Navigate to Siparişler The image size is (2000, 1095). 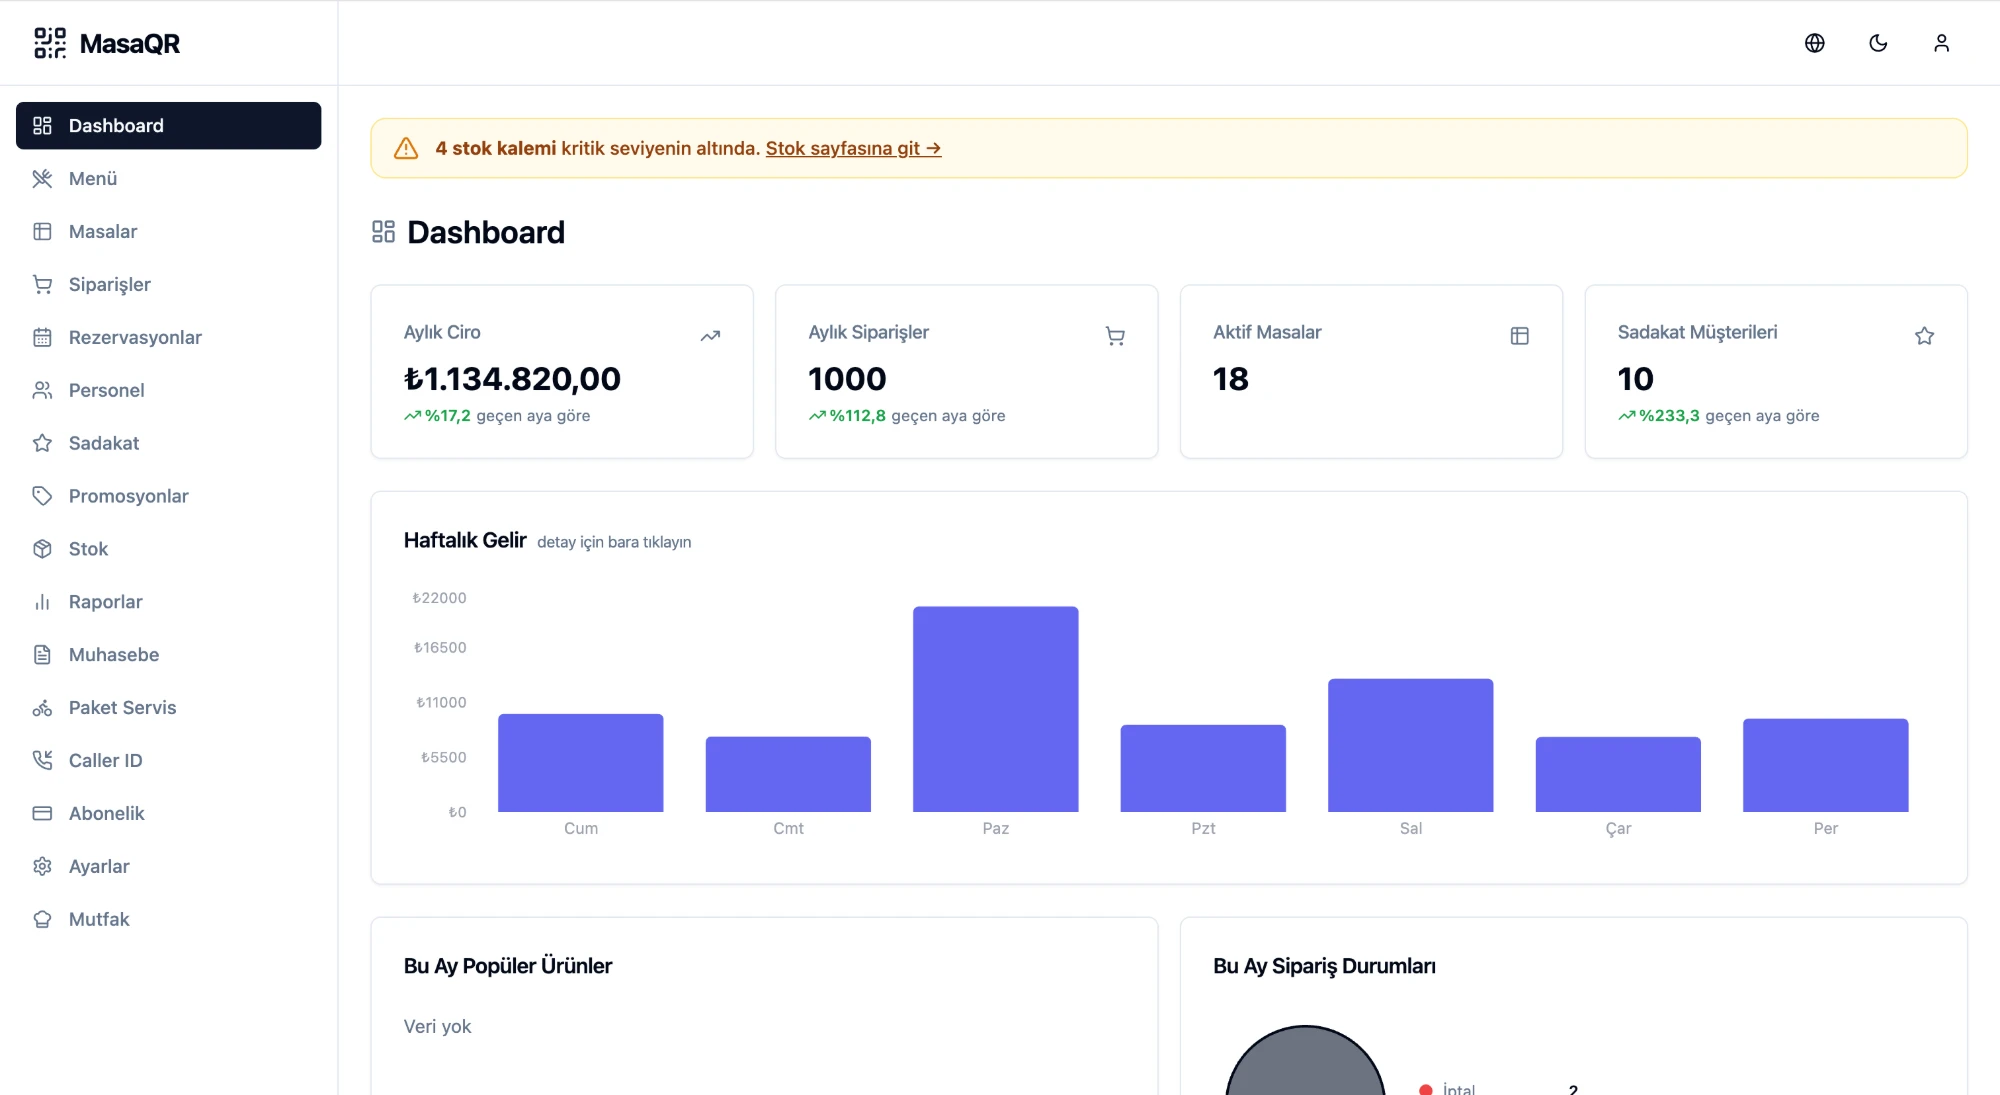click(x=168, y=285)
